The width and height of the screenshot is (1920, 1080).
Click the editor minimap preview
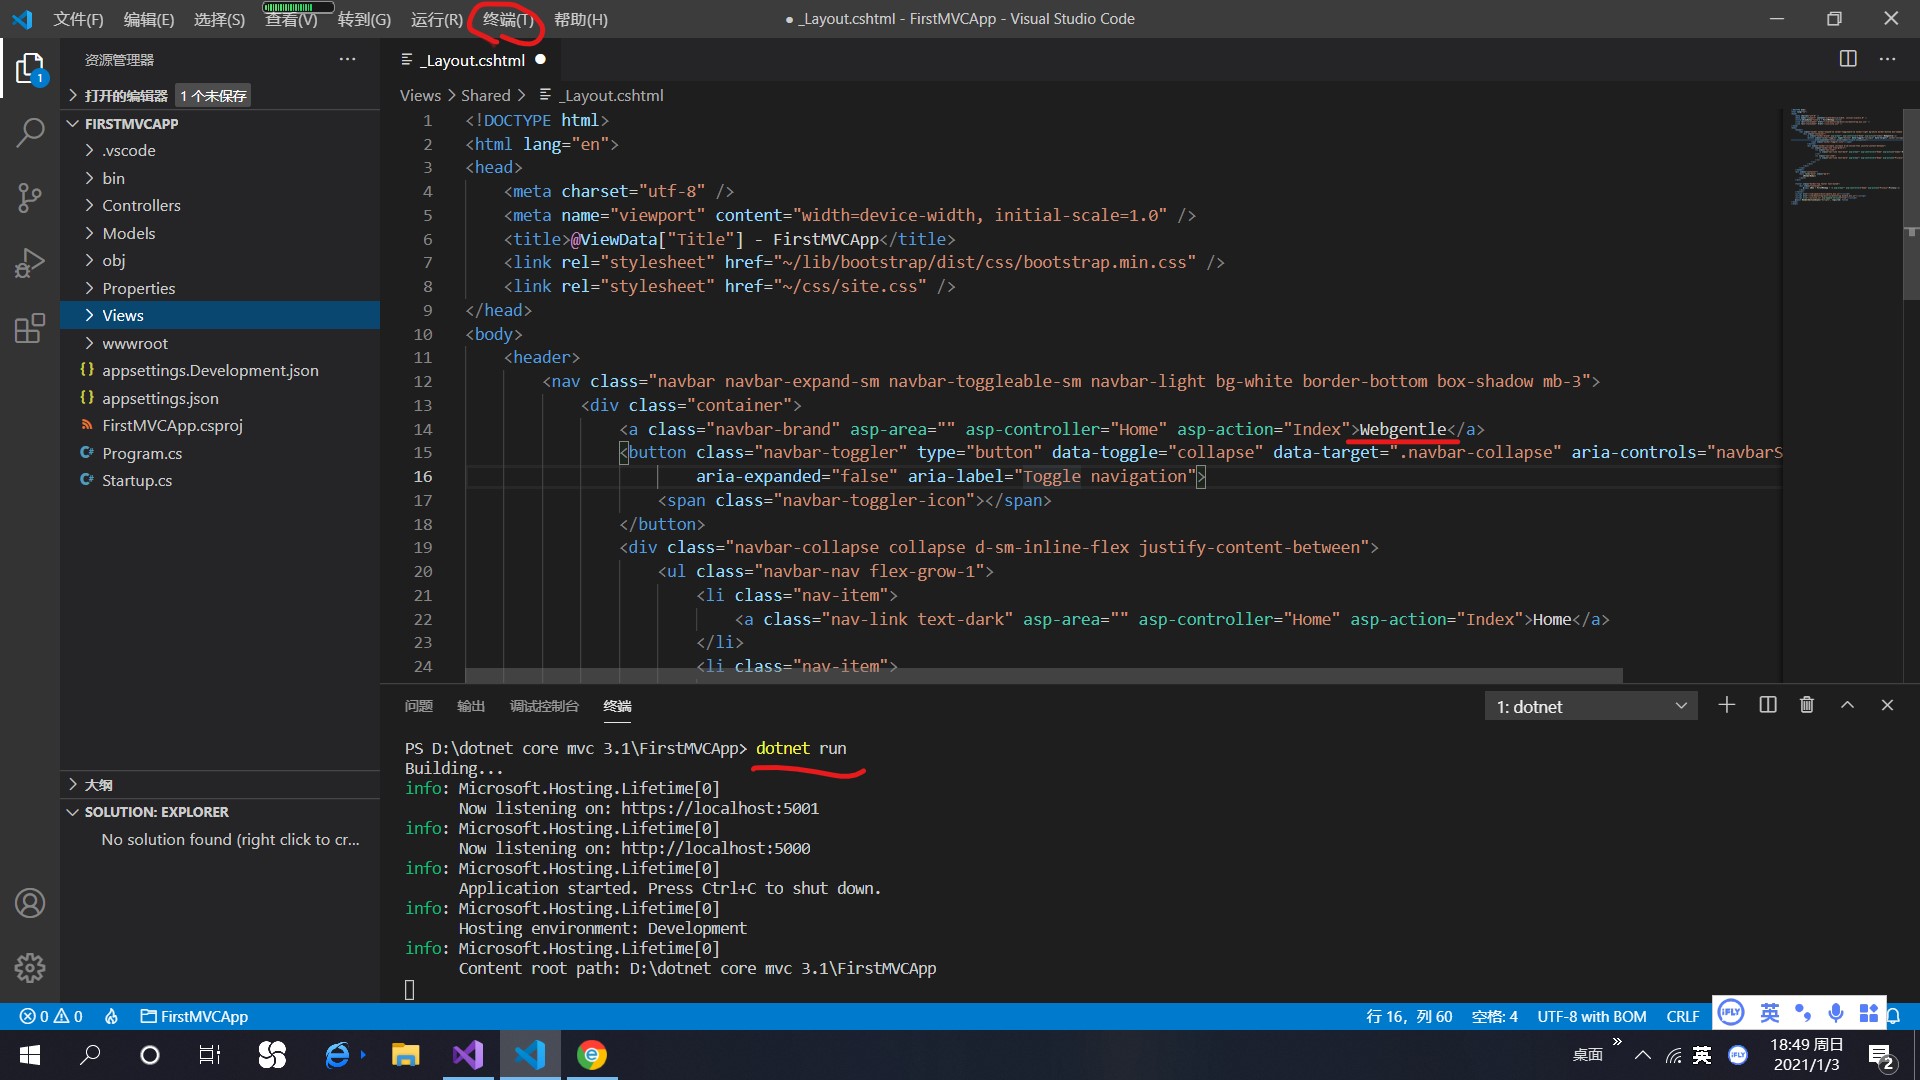point(1845,155)
